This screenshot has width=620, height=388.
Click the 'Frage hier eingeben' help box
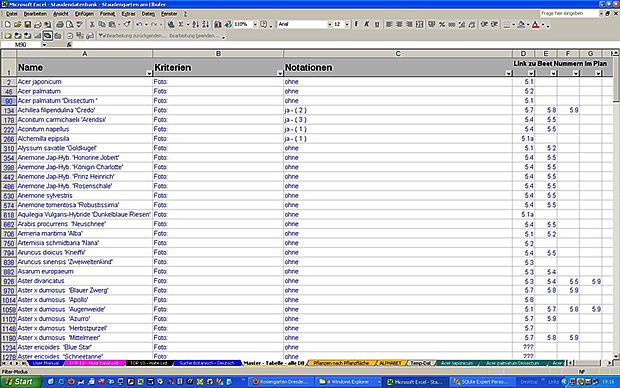tap(569, 13)
